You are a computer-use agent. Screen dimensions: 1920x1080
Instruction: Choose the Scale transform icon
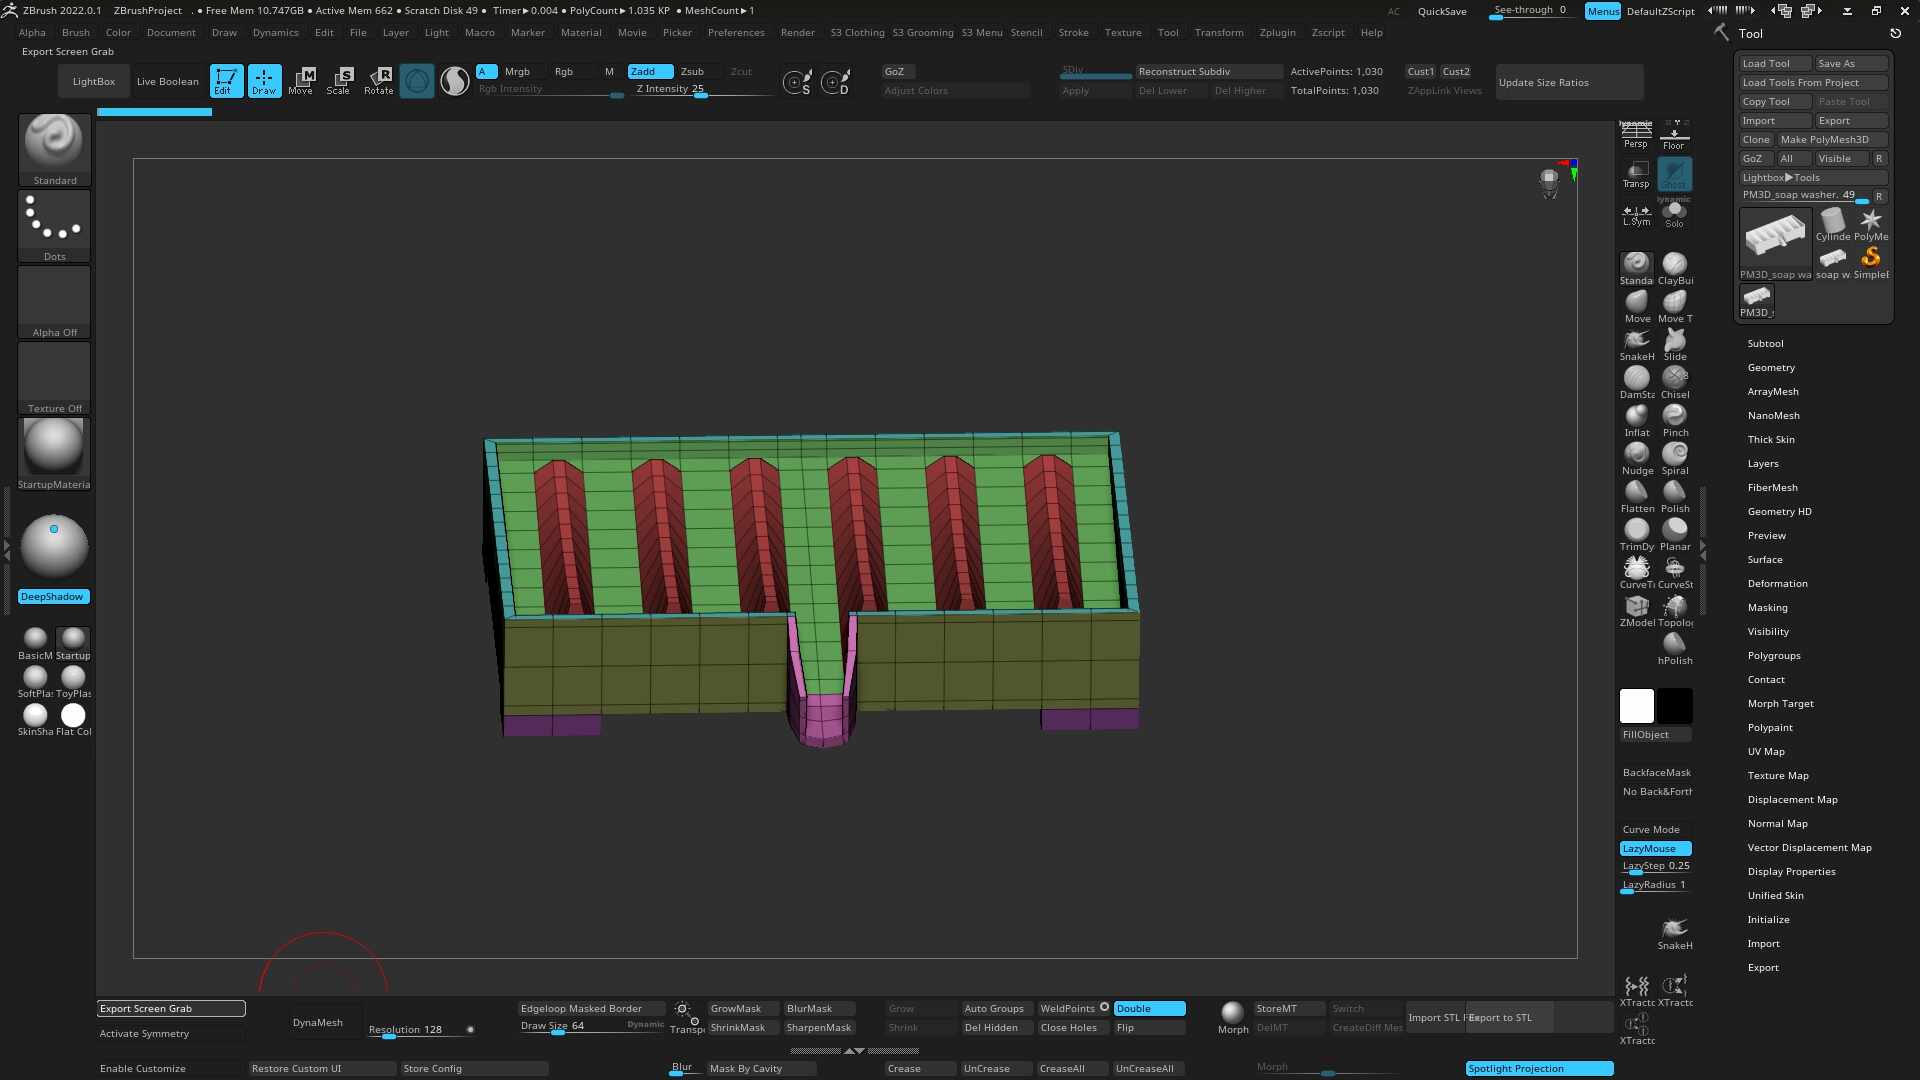click(339, 81)
